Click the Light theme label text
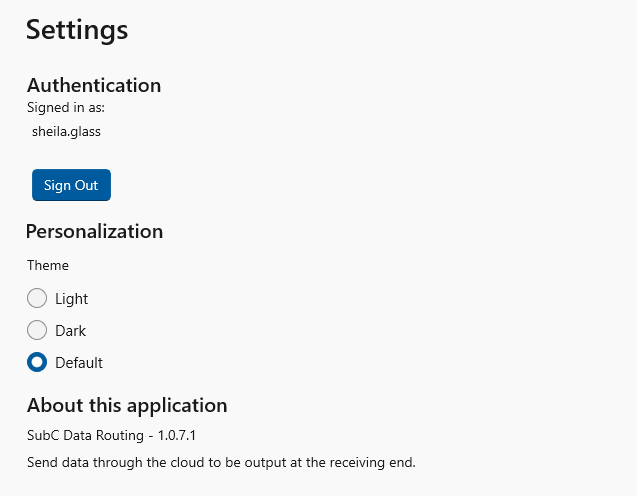Image resolution: width=637 pixels, height=496 pixels. pos(72,298)
